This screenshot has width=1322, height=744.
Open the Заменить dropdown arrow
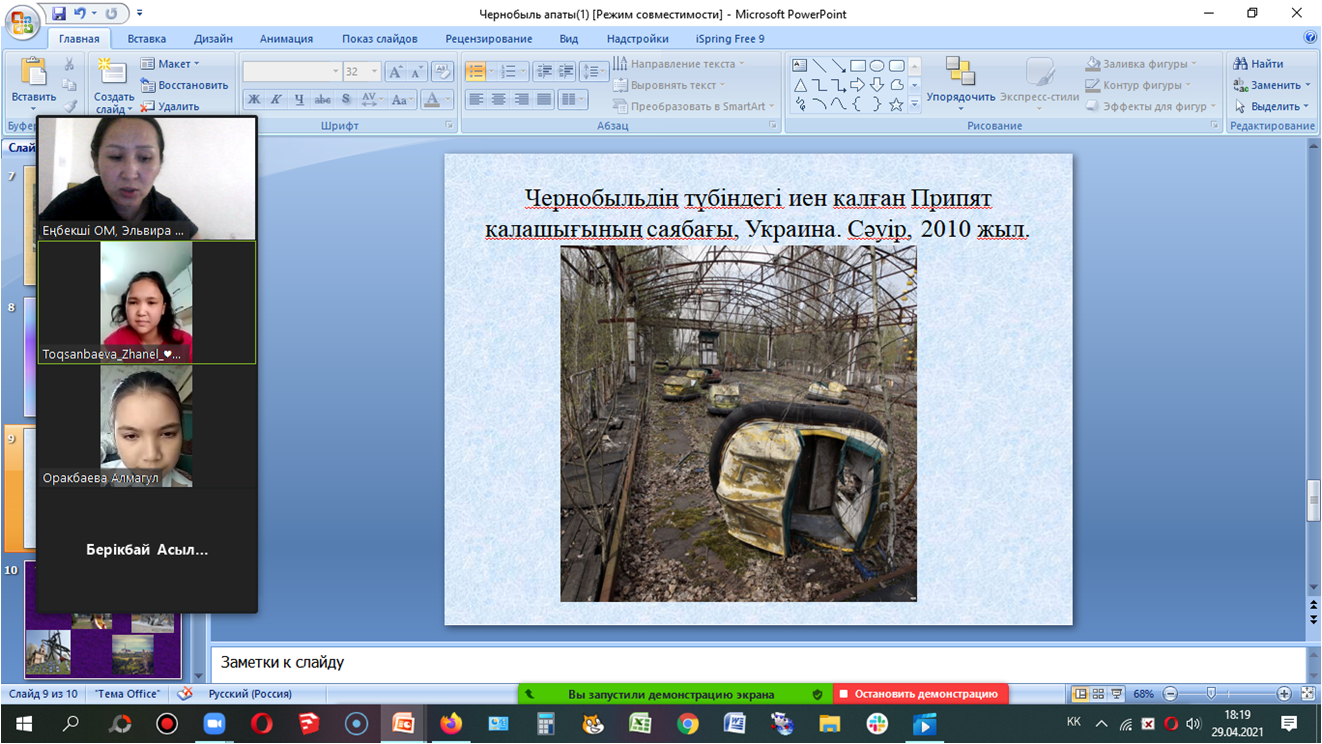tap(1309, 85)
